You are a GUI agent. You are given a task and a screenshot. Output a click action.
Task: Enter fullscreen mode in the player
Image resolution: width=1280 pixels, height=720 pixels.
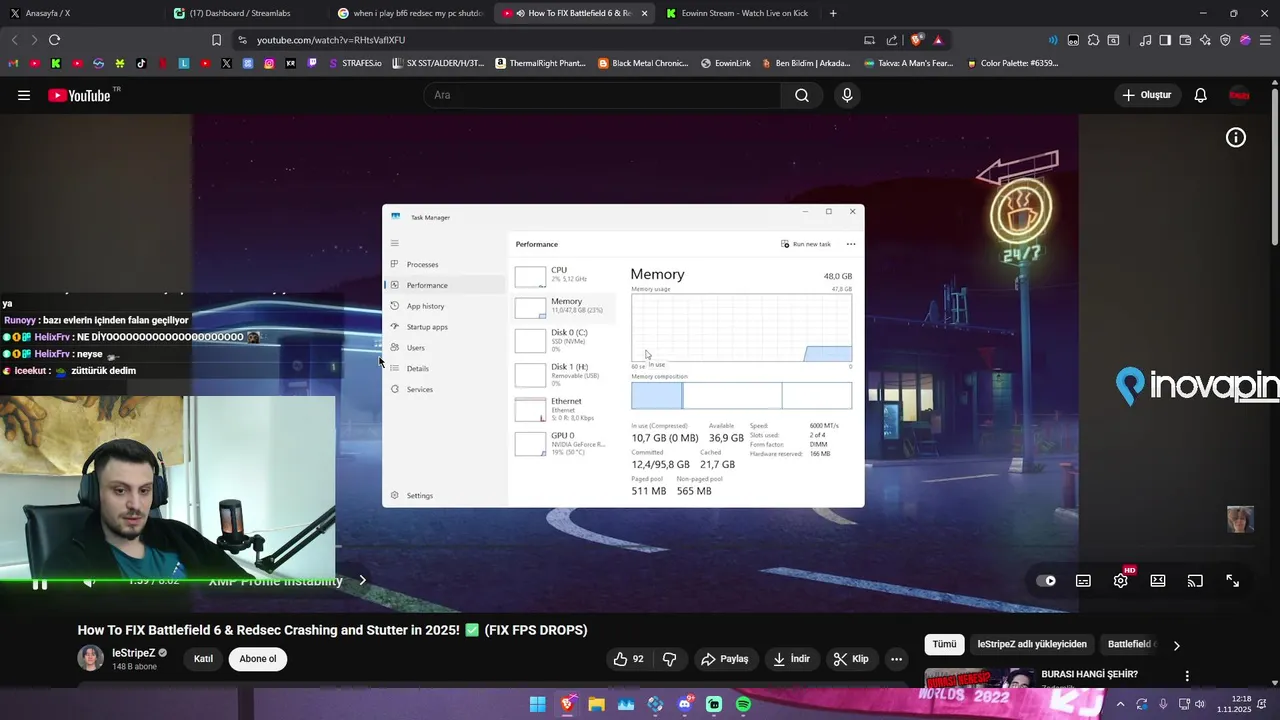tap(1232, 581)
